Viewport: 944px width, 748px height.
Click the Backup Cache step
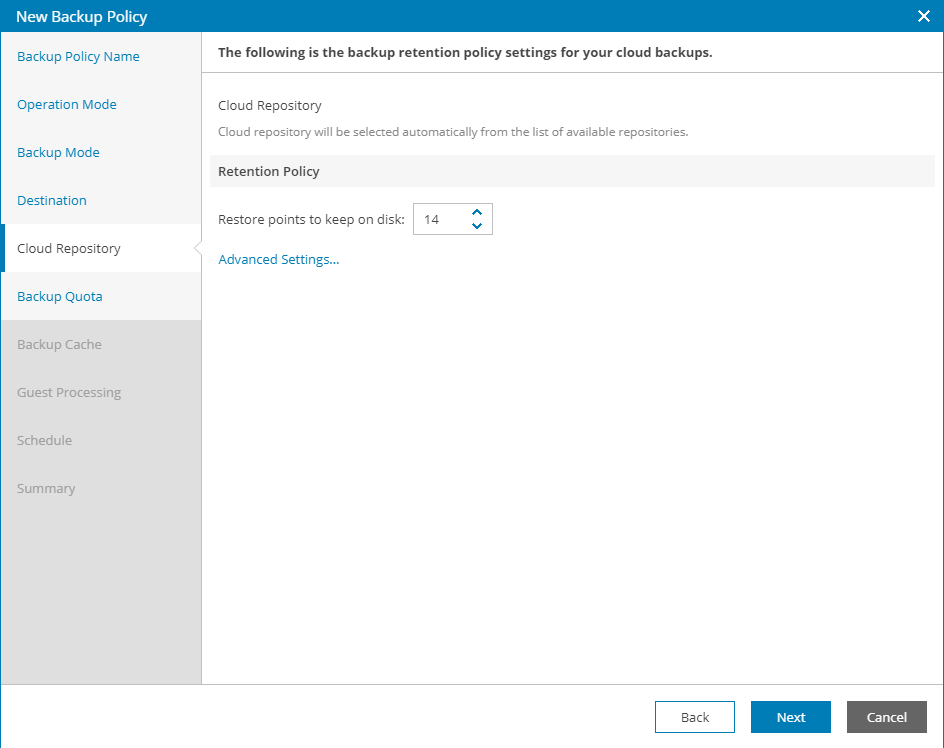(x=59, y=345)
